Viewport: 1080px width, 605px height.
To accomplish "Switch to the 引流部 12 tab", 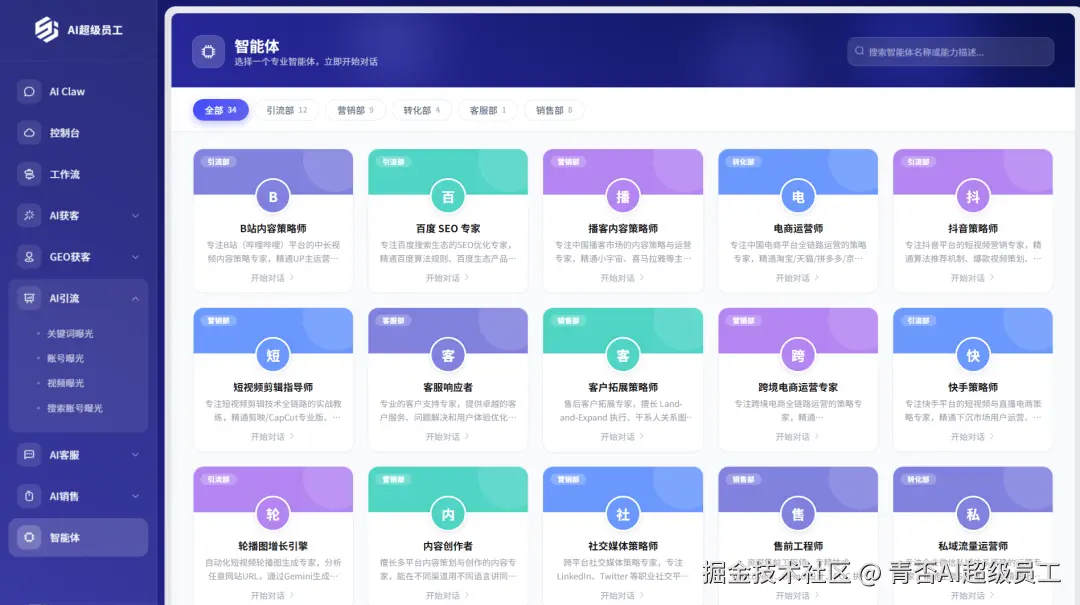I will coord(287,110).
